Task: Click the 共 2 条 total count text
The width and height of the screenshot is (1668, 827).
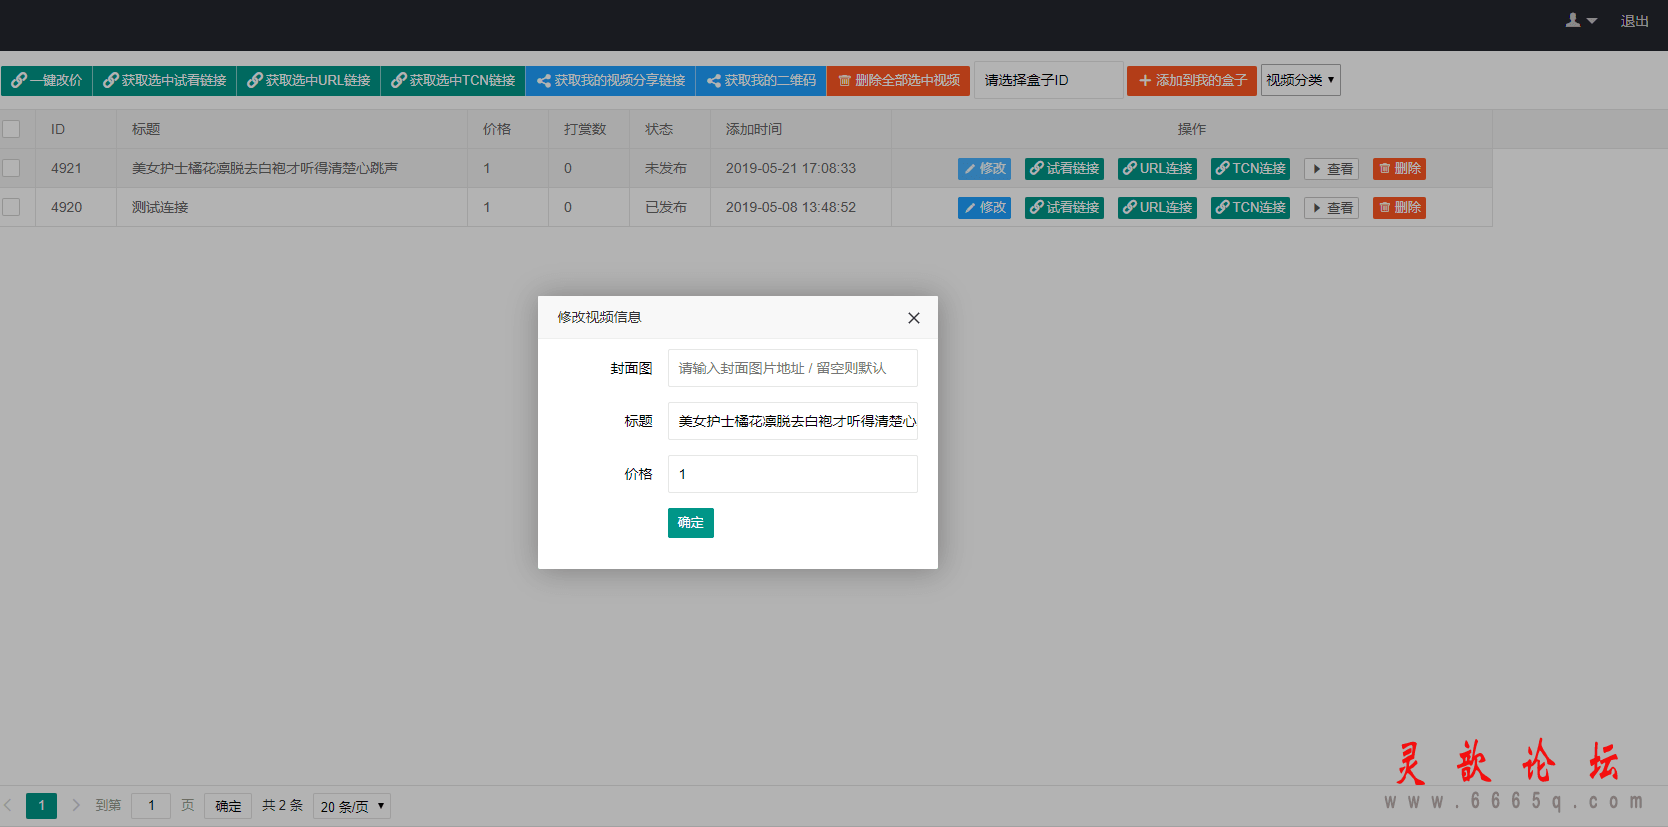Action: pos(282,805)
